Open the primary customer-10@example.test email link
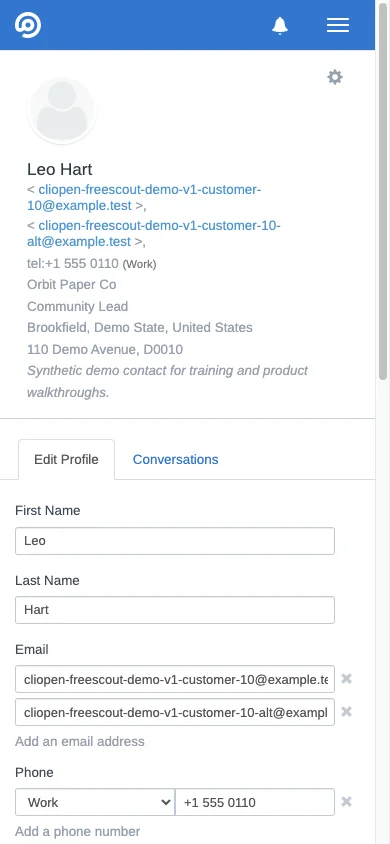 tap(144, 198)
